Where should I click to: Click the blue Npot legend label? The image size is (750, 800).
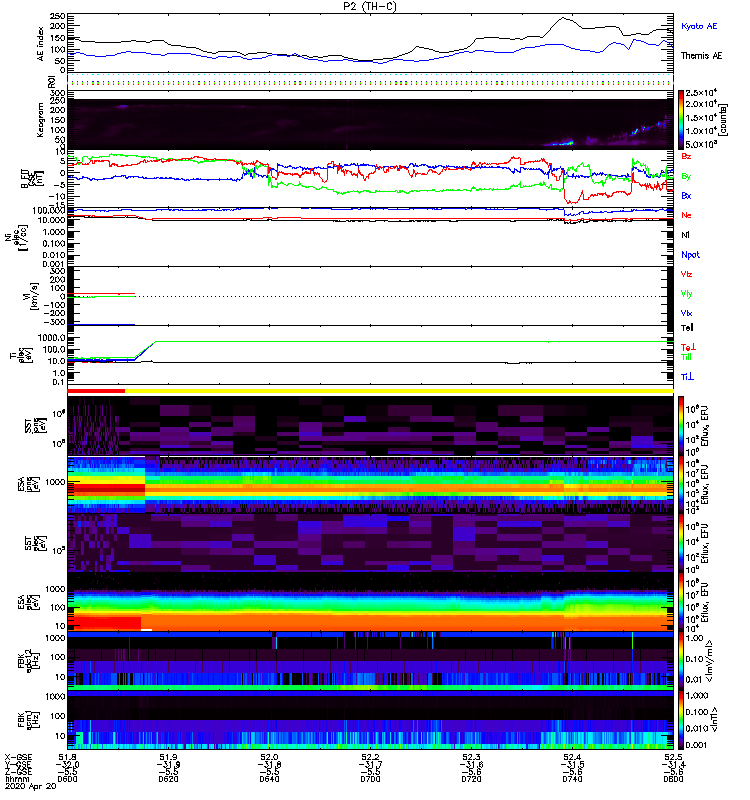point(690,255)
